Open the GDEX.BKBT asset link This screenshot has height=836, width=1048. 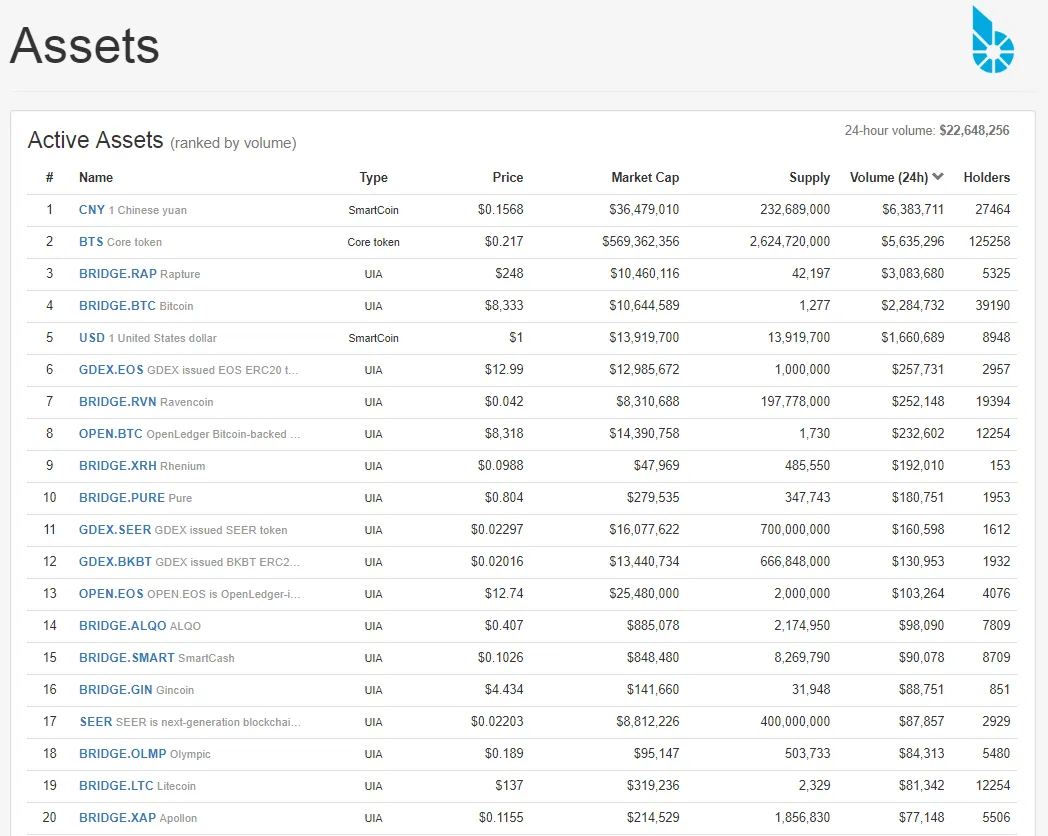click(115, 562)
